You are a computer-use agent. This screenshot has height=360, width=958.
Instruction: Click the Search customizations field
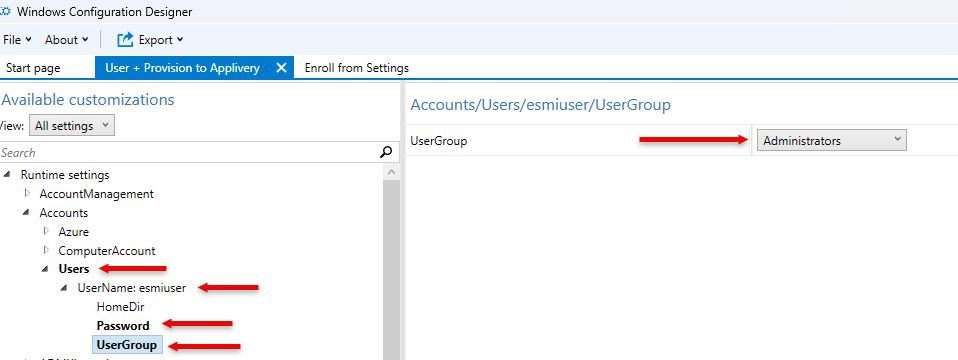click(x=189, y=153)
